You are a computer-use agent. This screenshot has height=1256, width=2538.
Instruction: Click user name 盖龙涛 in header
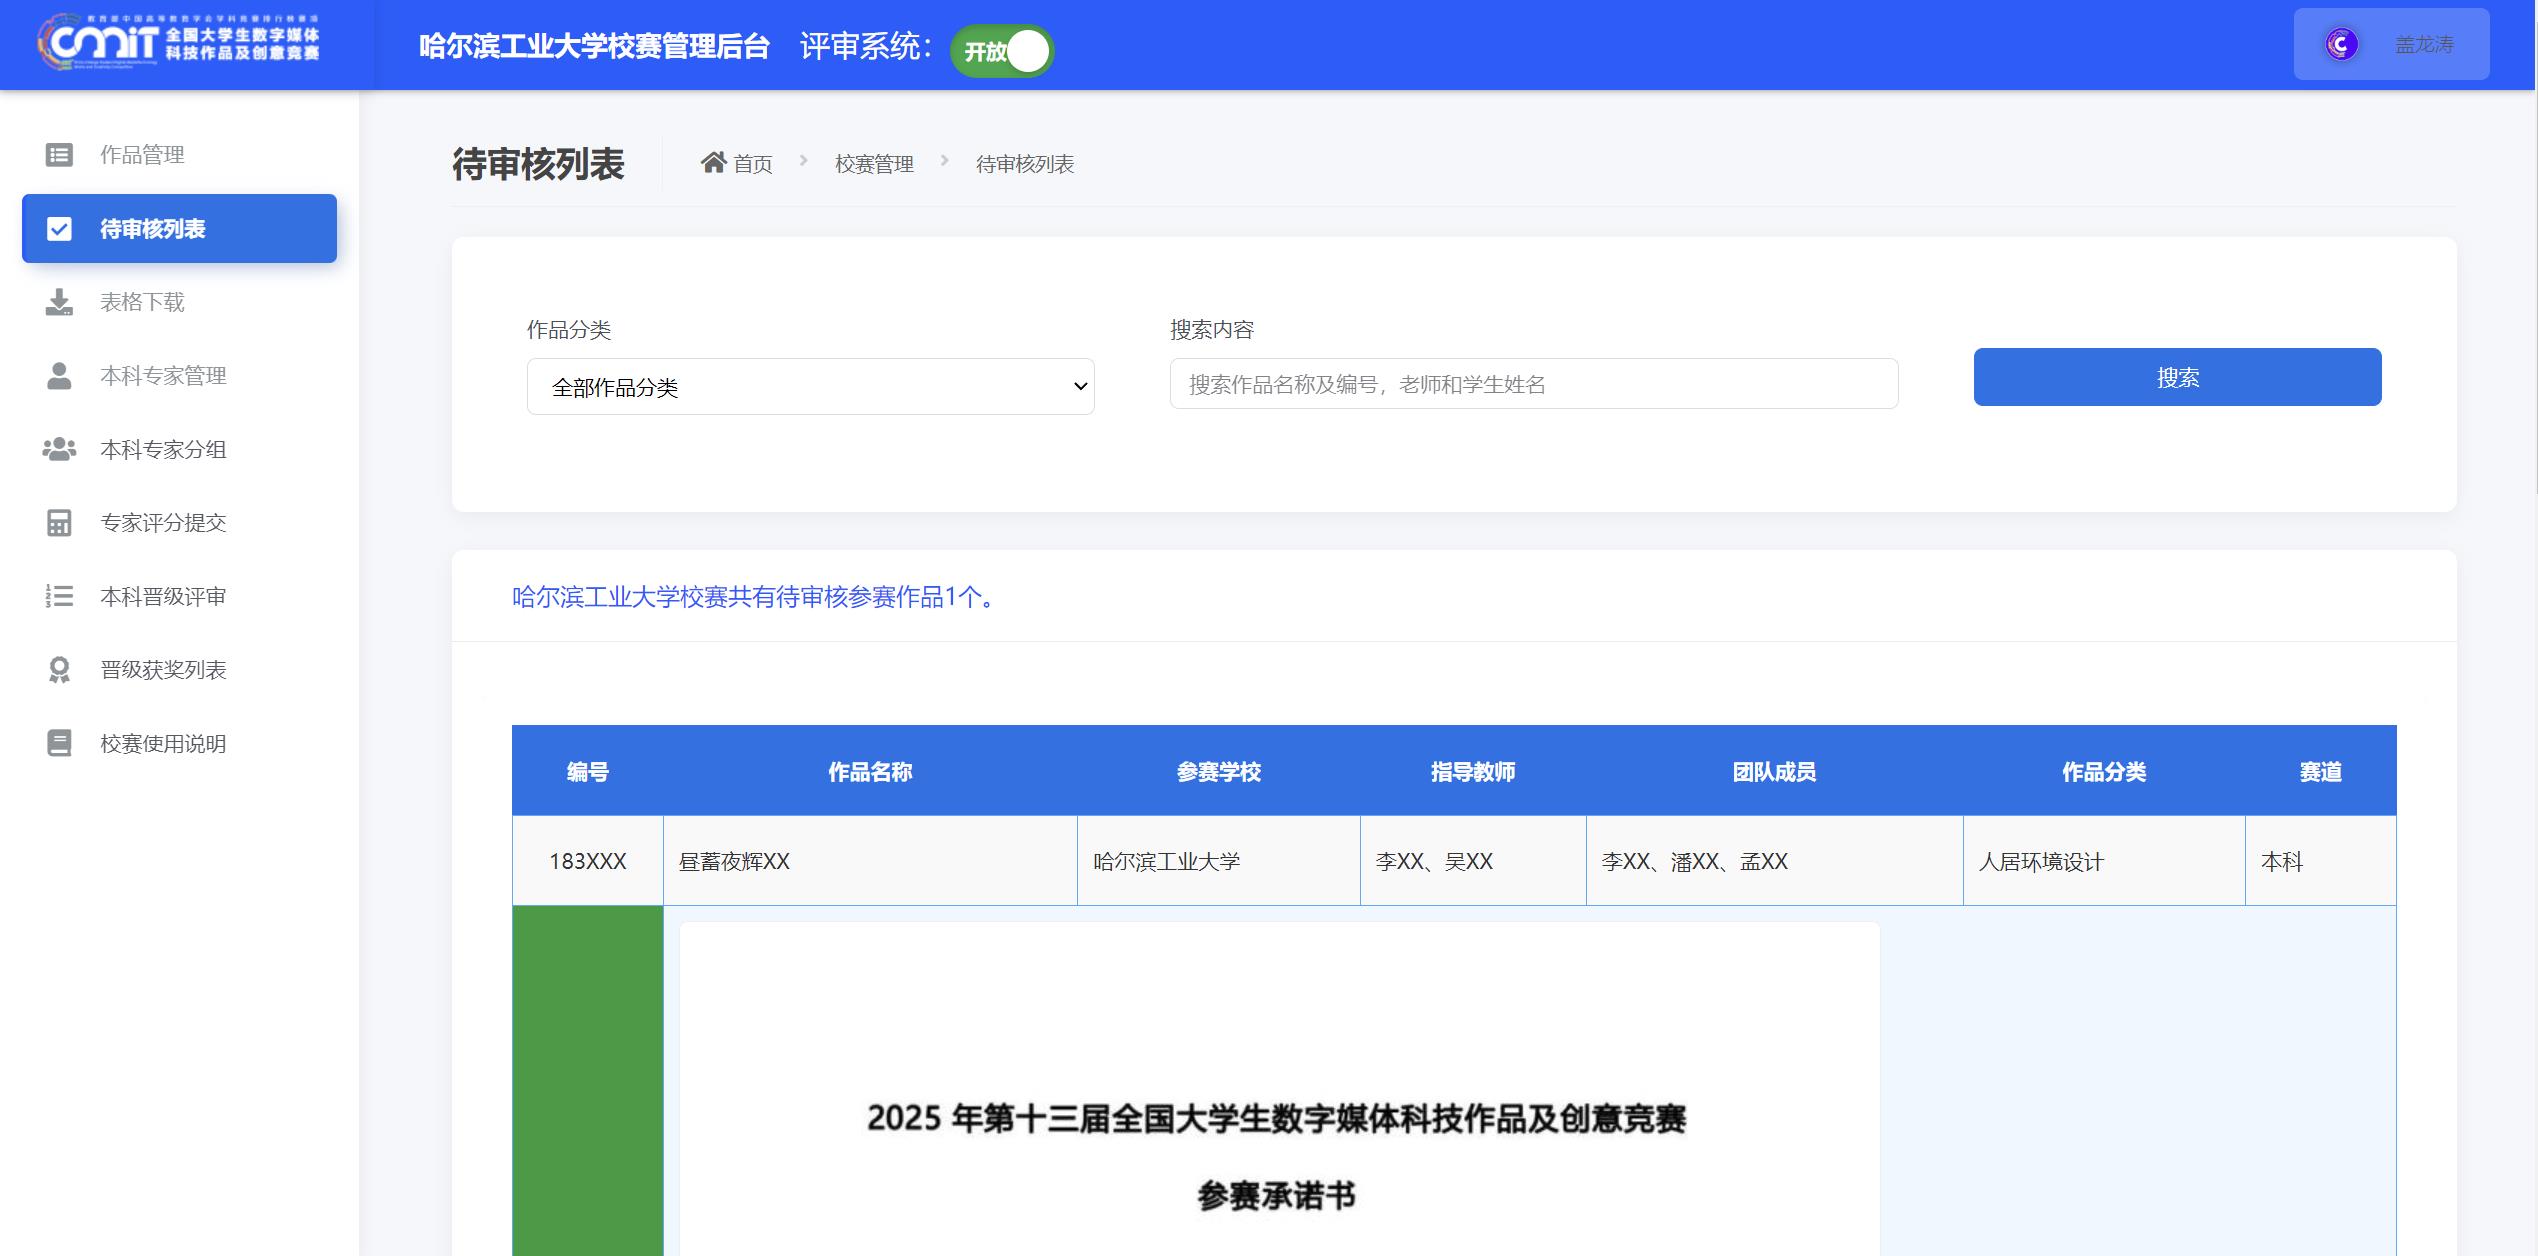[x=2424, y=45]
